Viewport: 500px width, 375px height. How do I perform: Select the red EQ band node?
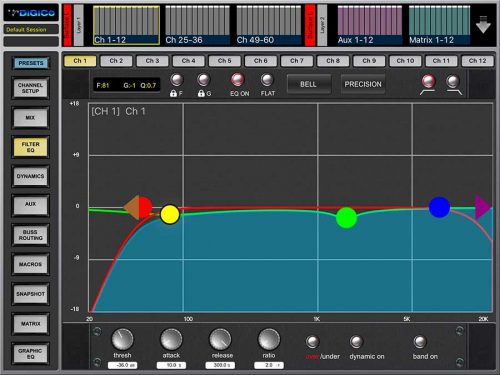pyautogui.click(x=145, y=207)
